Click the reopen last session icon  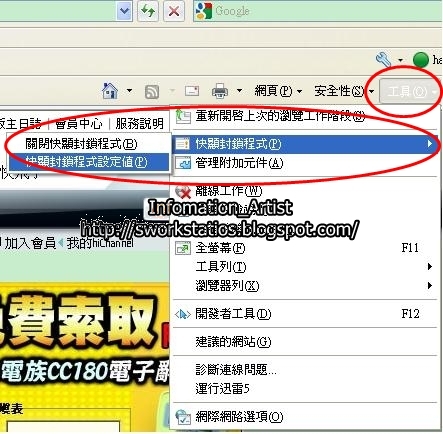click(x=183, y=116)
